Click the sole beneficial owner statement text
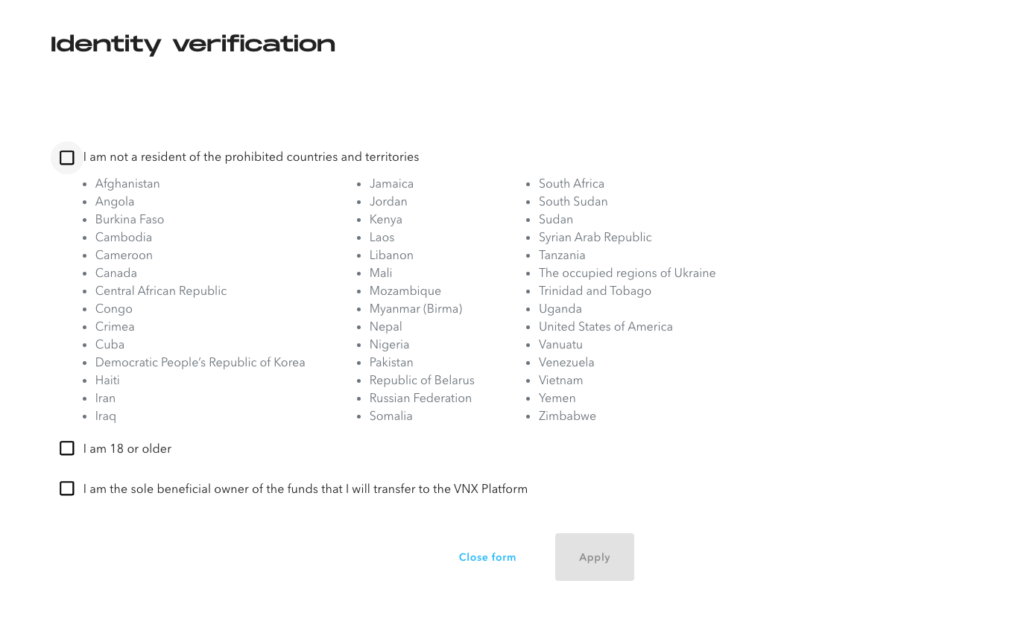The height and width of the screenshot is (630, 1024). click(305, 489)
